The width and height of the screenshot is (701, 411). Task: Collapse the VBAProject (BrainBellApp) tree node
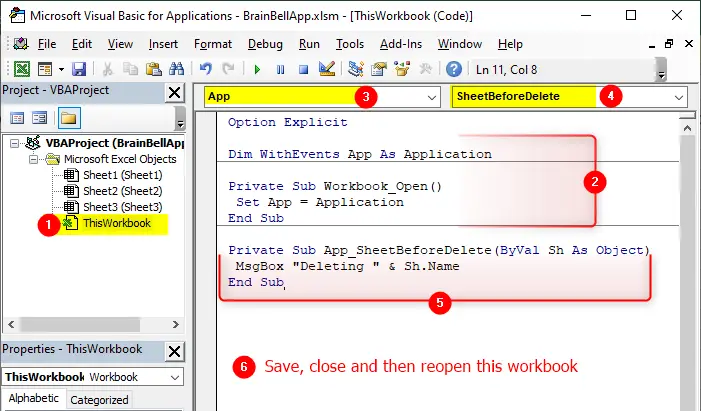(x=14, y=144)
